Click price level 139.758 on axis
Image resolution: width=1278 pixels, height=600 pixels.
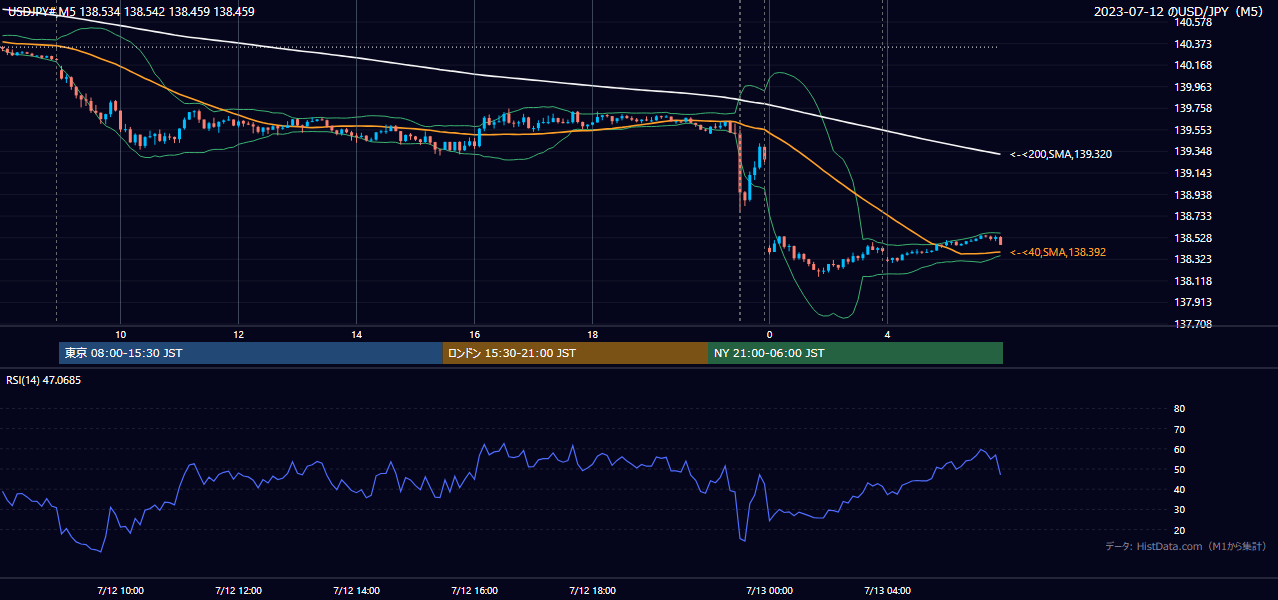point(1194,109)
